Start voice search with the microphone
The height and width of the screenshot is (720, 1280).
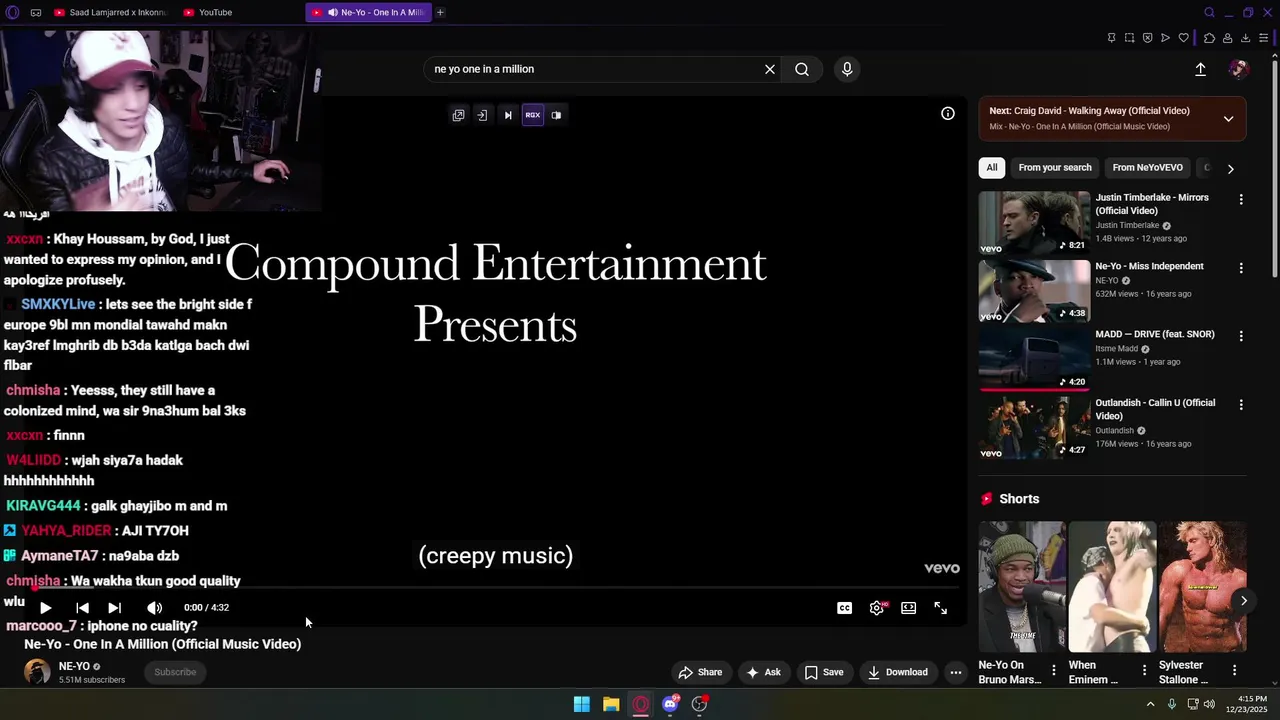(x=846, y=69)
